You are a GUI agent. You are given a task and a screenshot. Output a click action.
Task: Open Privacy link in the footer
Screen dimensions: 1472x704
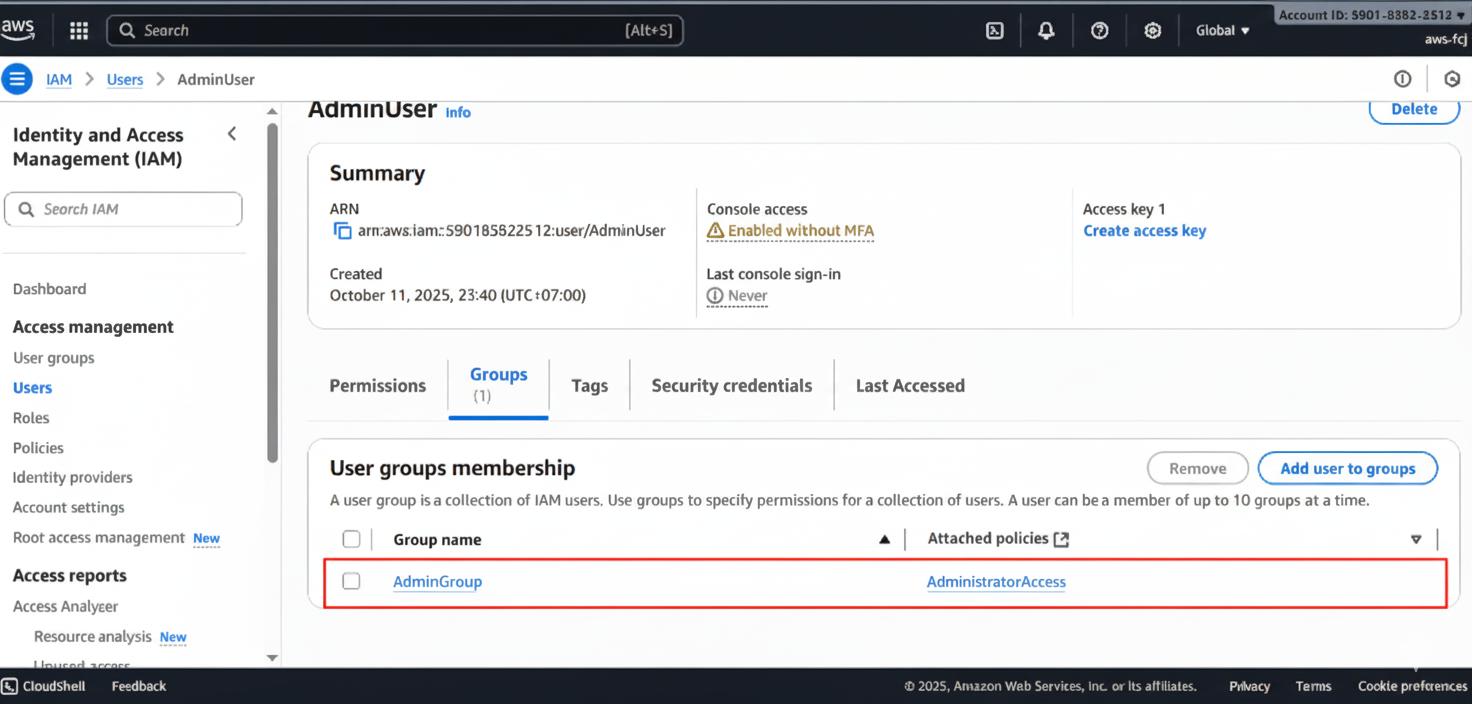1250,686
